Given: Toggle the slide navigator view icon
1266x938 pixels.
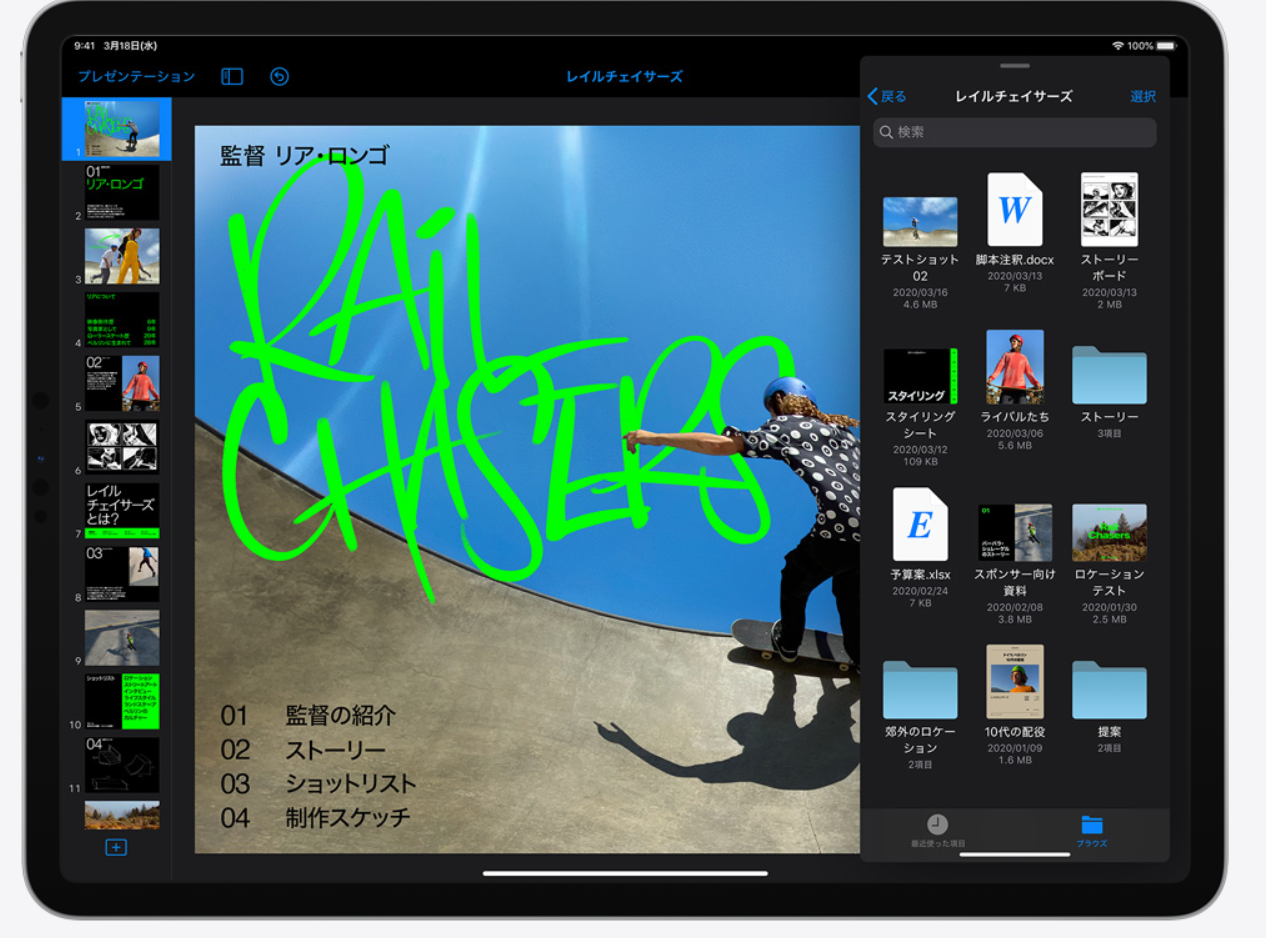Looking at the screenshot, I should coord(232,76).
